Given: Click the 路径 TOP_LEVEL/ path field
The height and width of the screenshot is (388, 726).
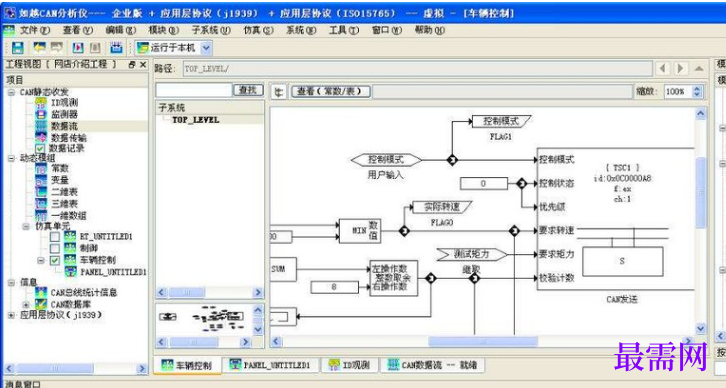Looking at the screenshot, I should [x=417, y=69].
